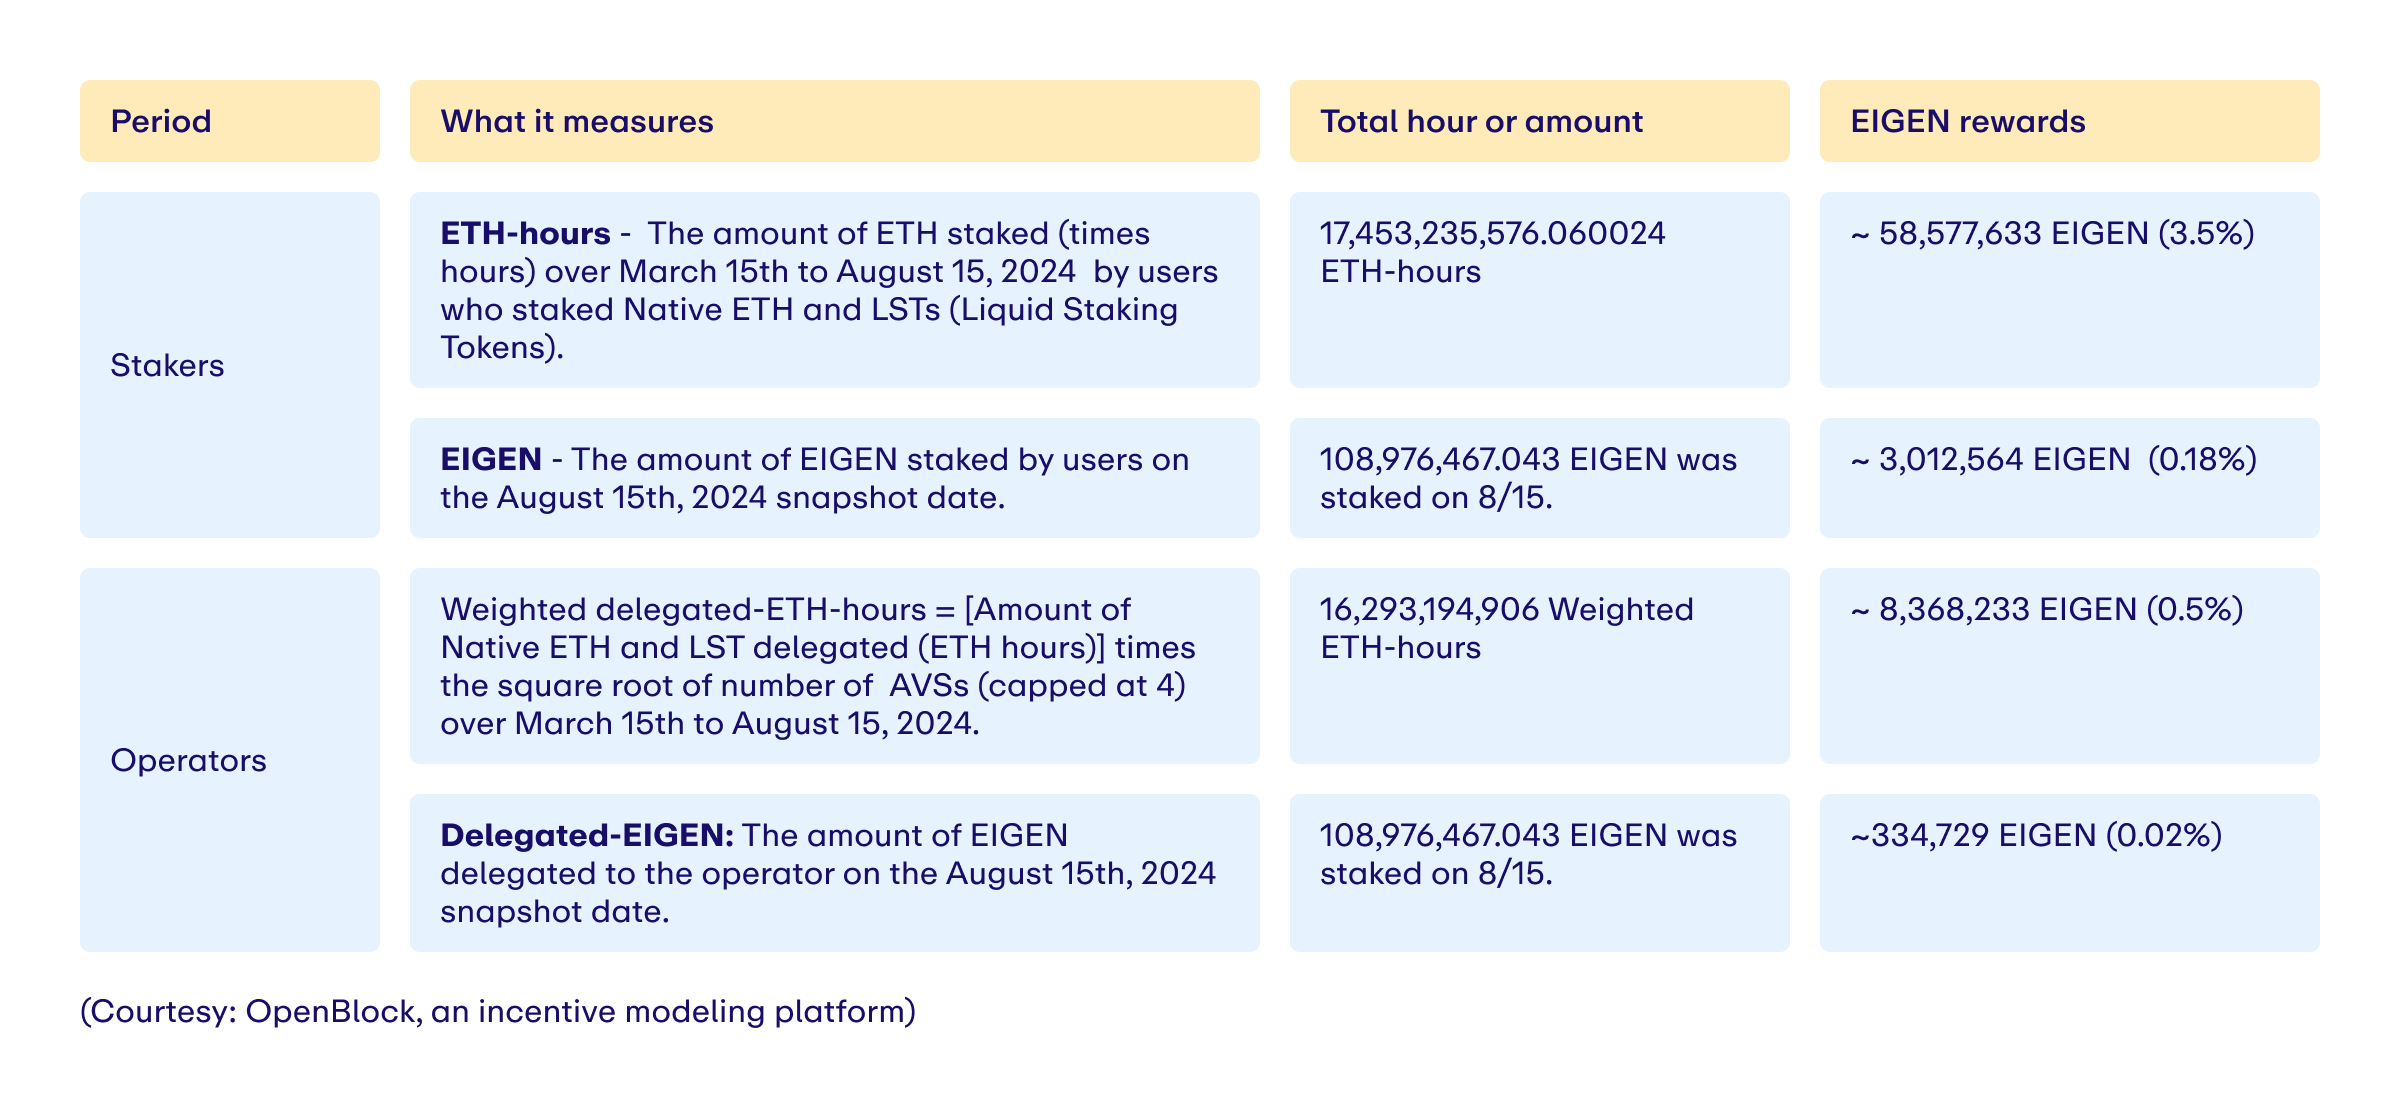The width and height of the screenshot is (2400, 1102).
Task: Select the 8,368,233 EIGEN (0.5%) reward cell
Action: 2070,666
